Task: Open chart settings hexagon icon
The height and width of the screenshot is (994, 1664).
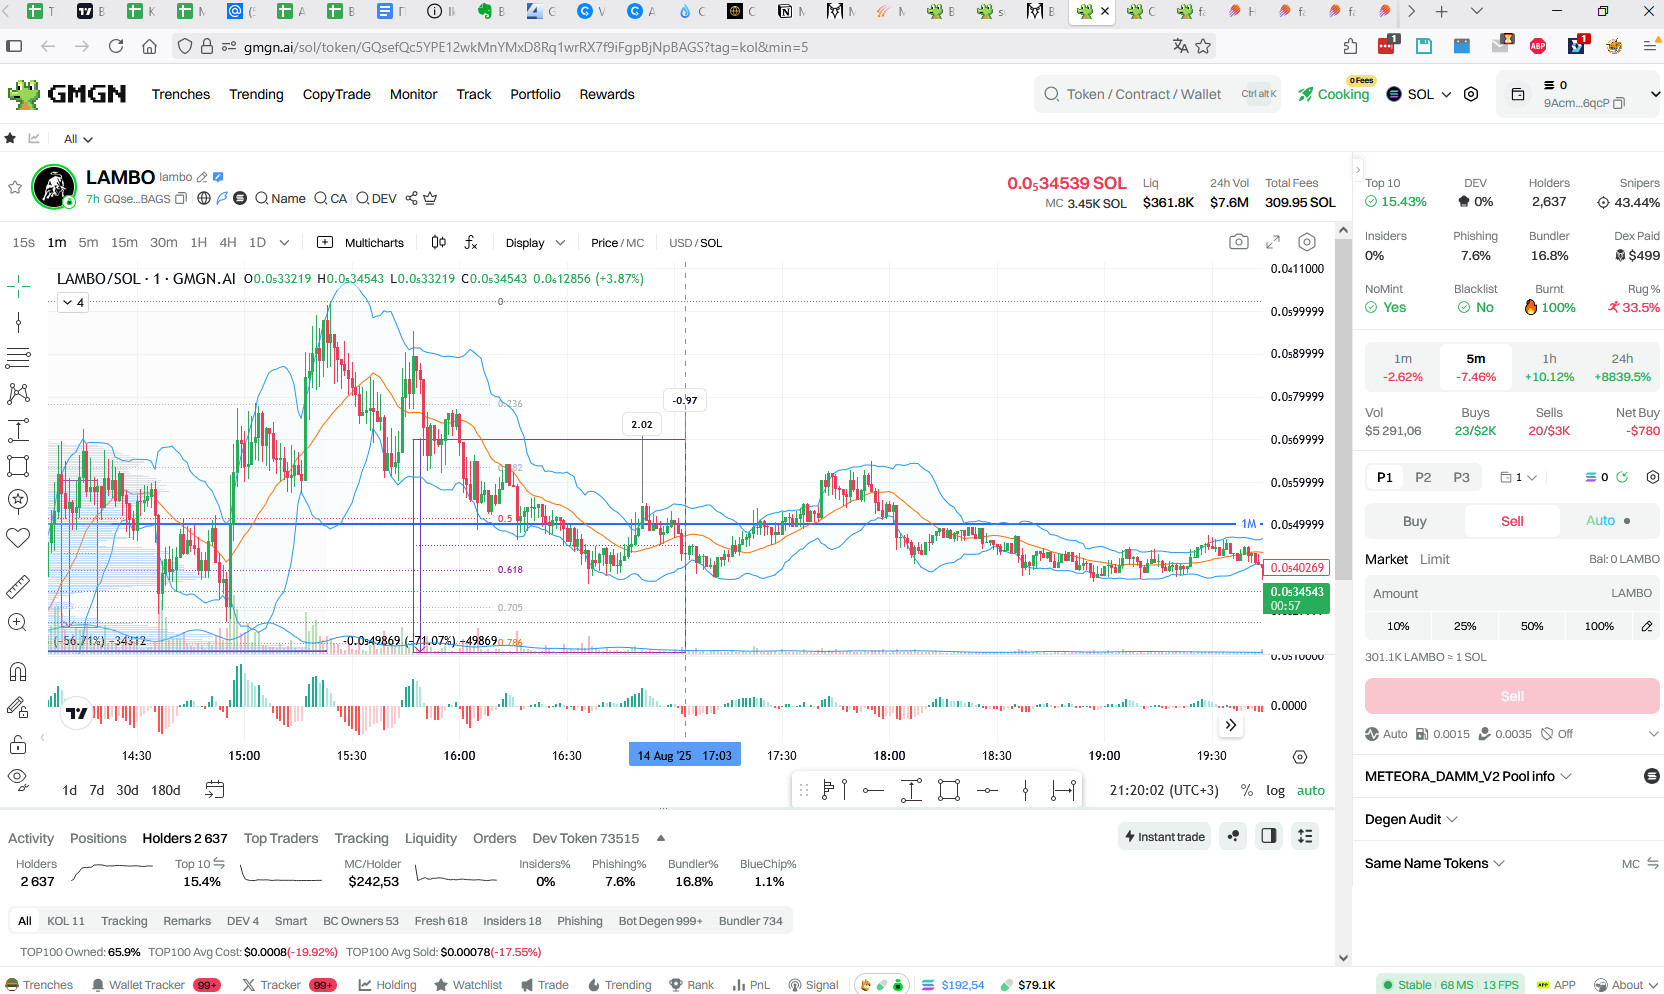Action: click(x=1307, y=242)
